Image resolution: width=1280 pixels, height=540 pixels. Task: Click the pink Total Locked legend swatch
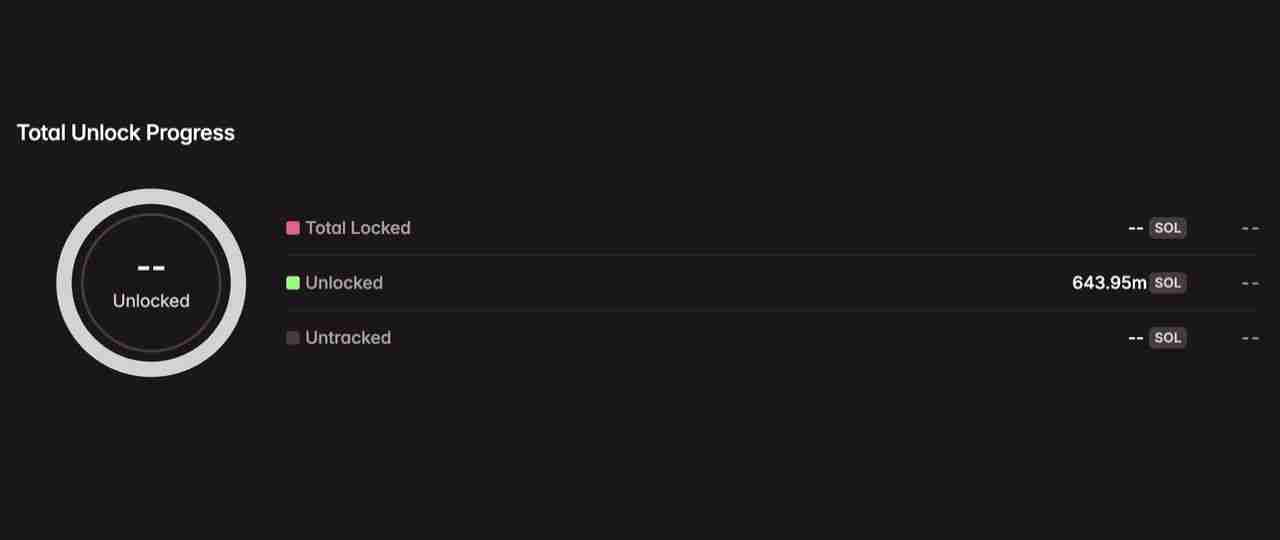(x=293, y=228)
